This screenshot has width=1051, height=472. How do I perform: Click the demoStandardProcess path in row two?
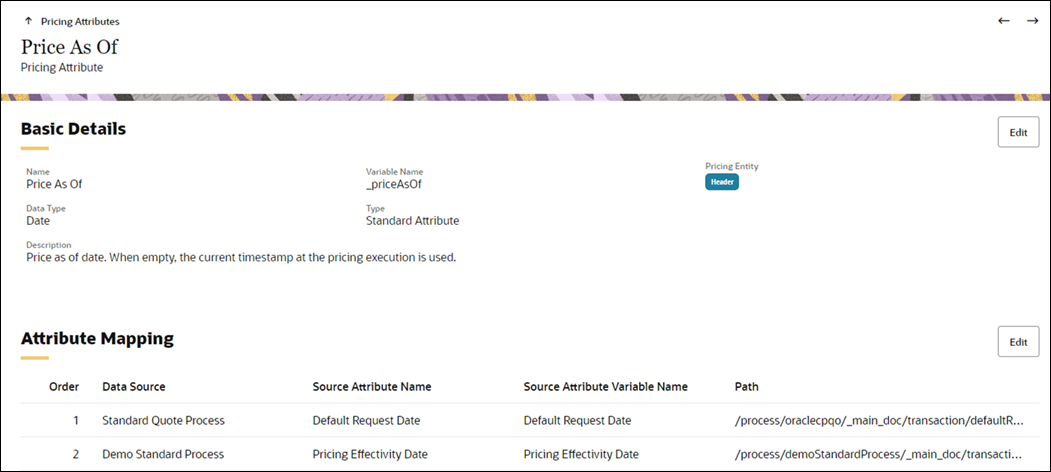click(886, 454)
